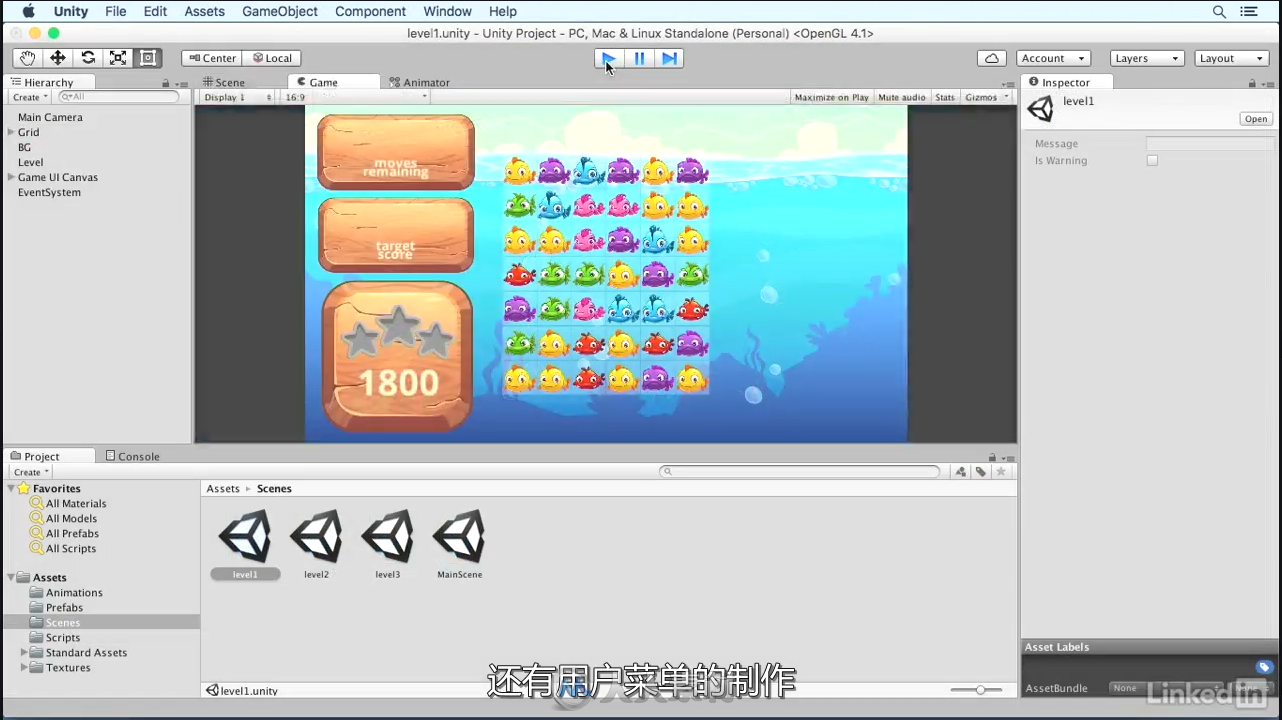Open macOS notification center icon

point(1249,11)
